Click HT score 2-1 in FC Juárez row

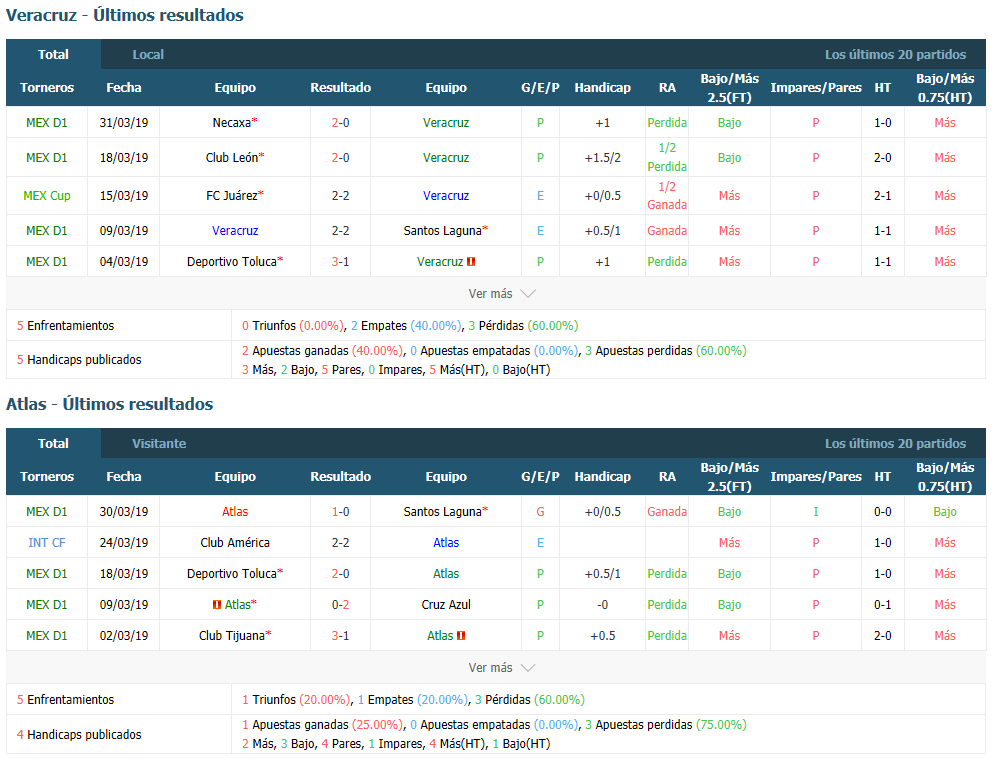coord(883,195)
